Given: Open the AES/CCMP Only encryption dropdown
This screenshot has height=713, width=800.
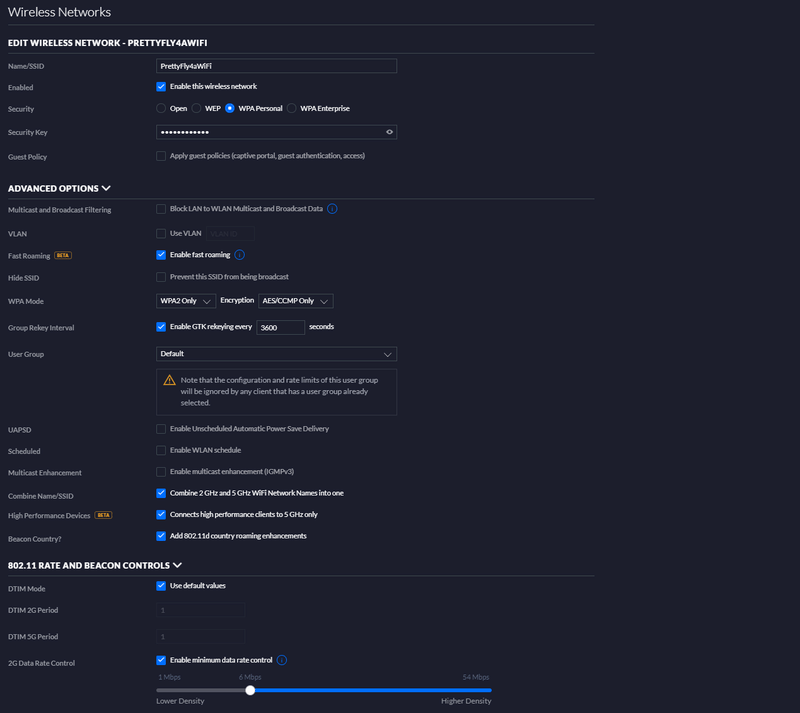Looking at the screenshot, I should (295, 301).
